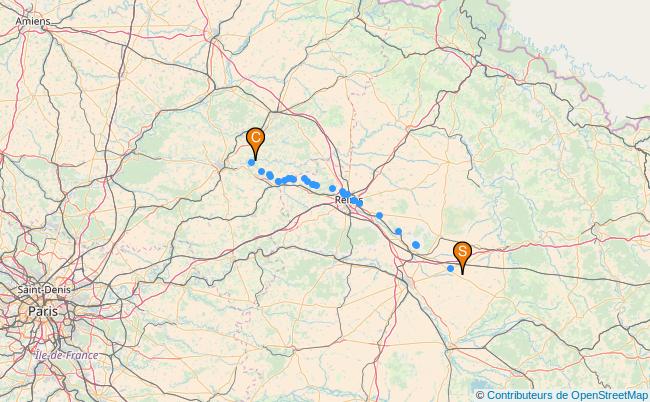650x402 pixels.
Task: Click the © copyright symbol in the map attribution
Action: 480,395
